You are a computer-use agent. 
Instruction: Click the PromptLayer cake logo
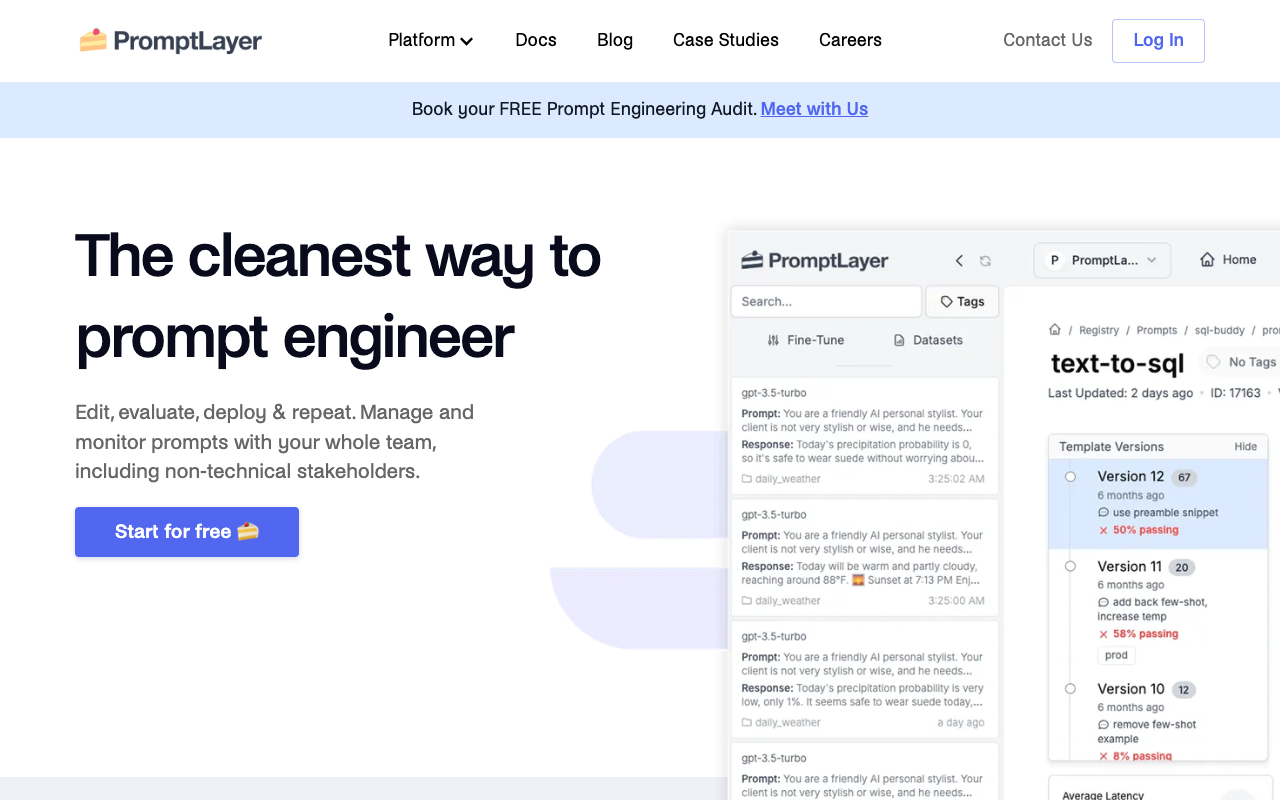pos(171,40)
